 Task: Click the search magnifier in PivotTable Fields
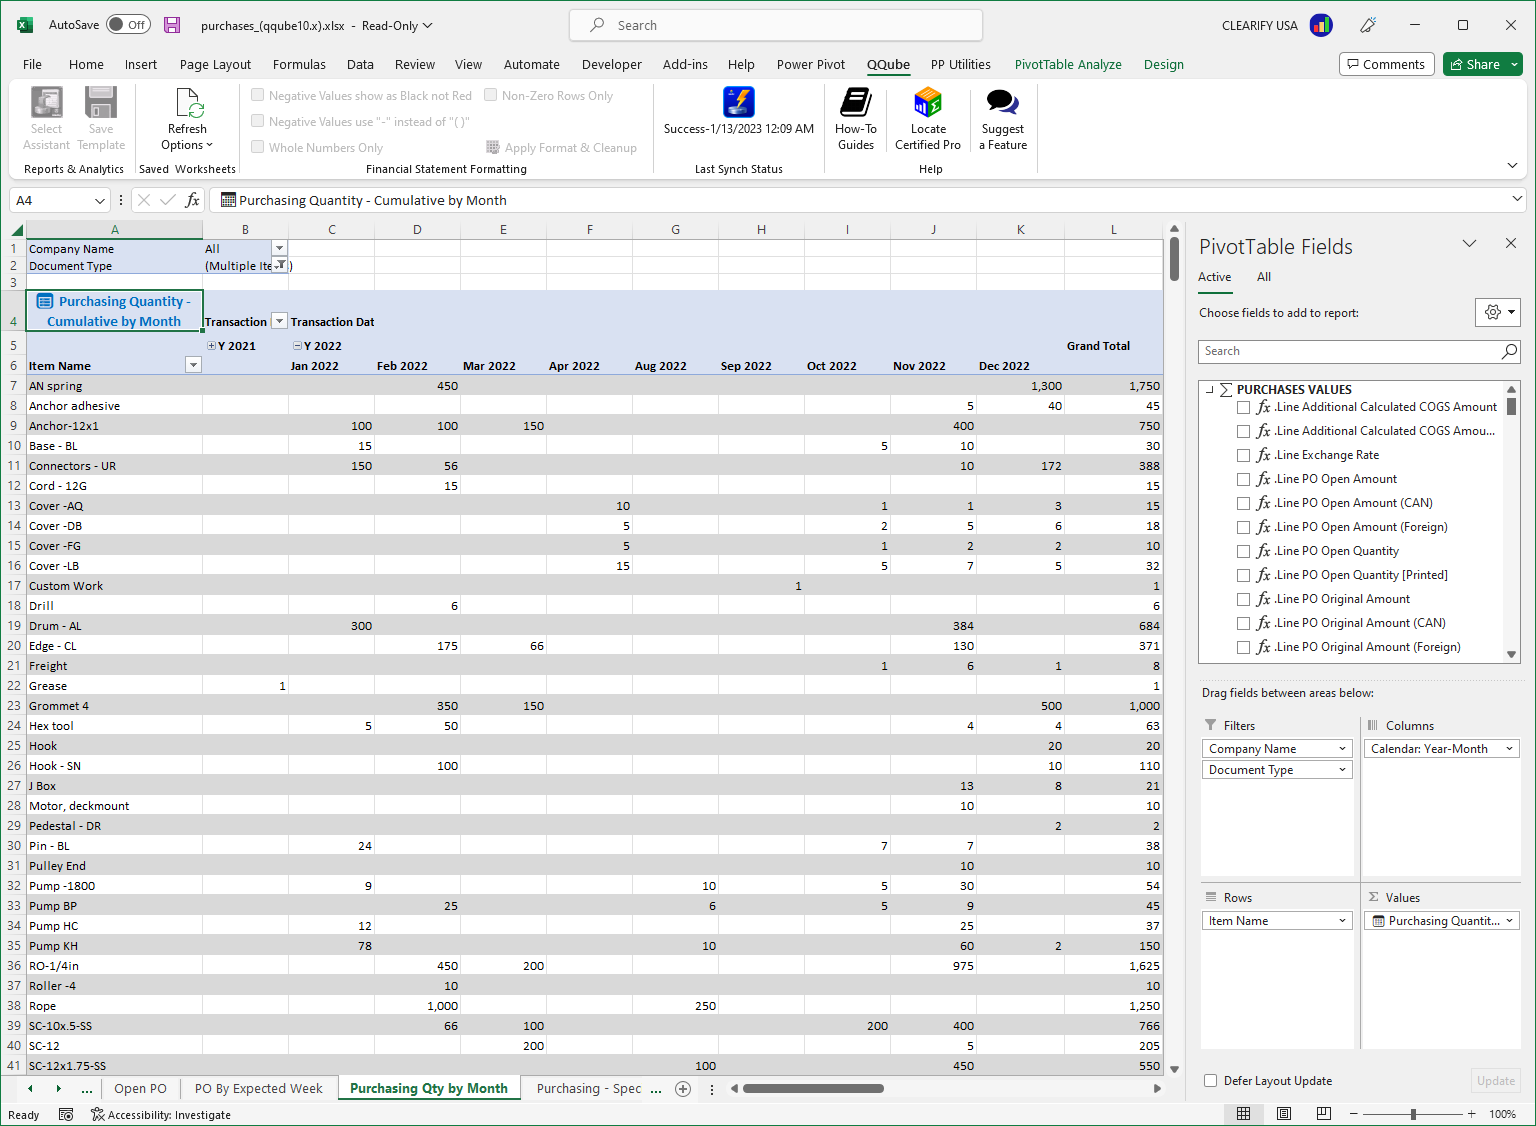pyautogui.click(x=1509, y=351)
